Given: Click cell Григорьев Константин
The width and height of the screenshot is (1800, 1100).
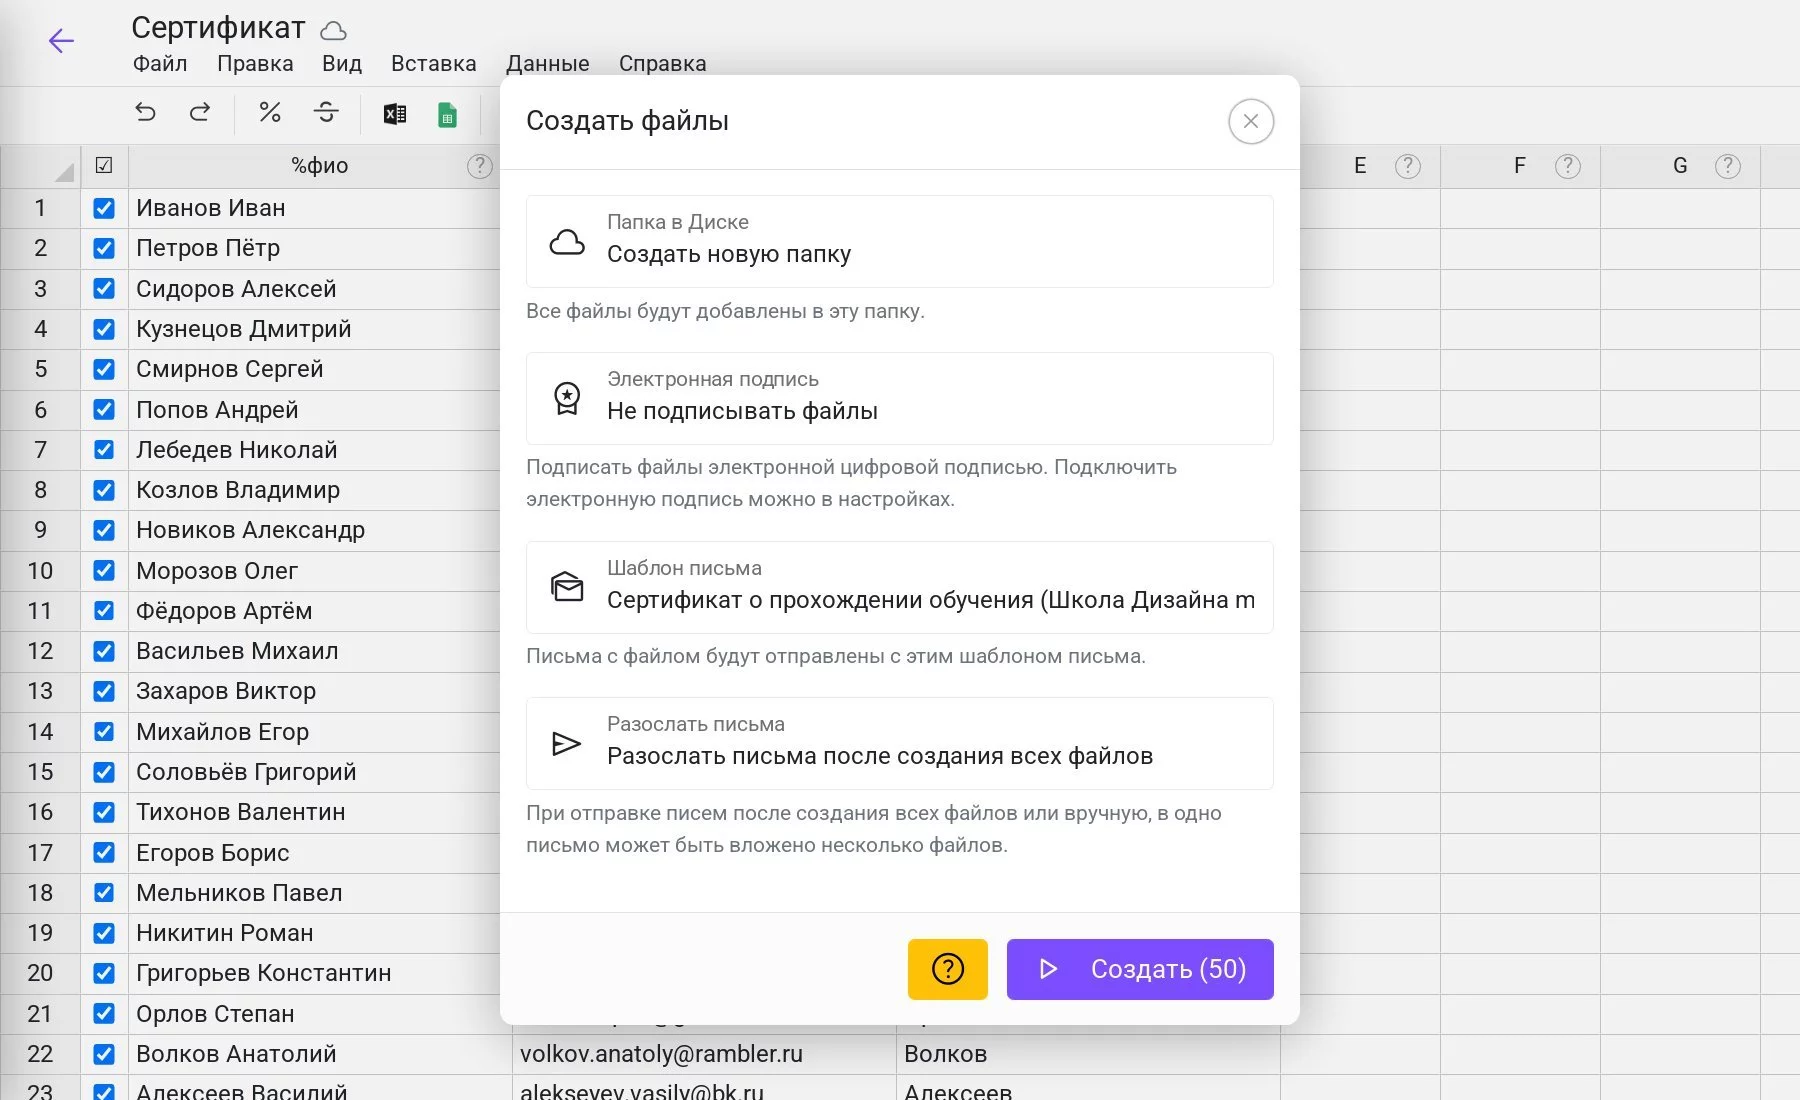Looking at the screenshot, I should click(x=316, y=973).
